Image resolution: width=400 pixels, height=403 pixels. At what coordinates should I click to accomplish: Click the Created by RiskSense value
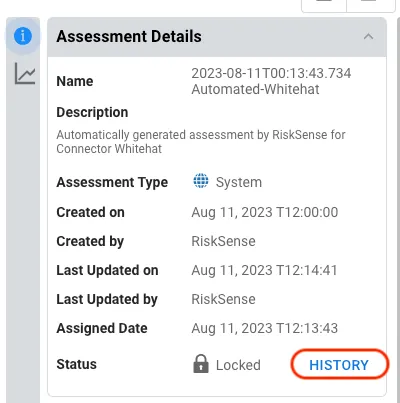pos(223,241)
